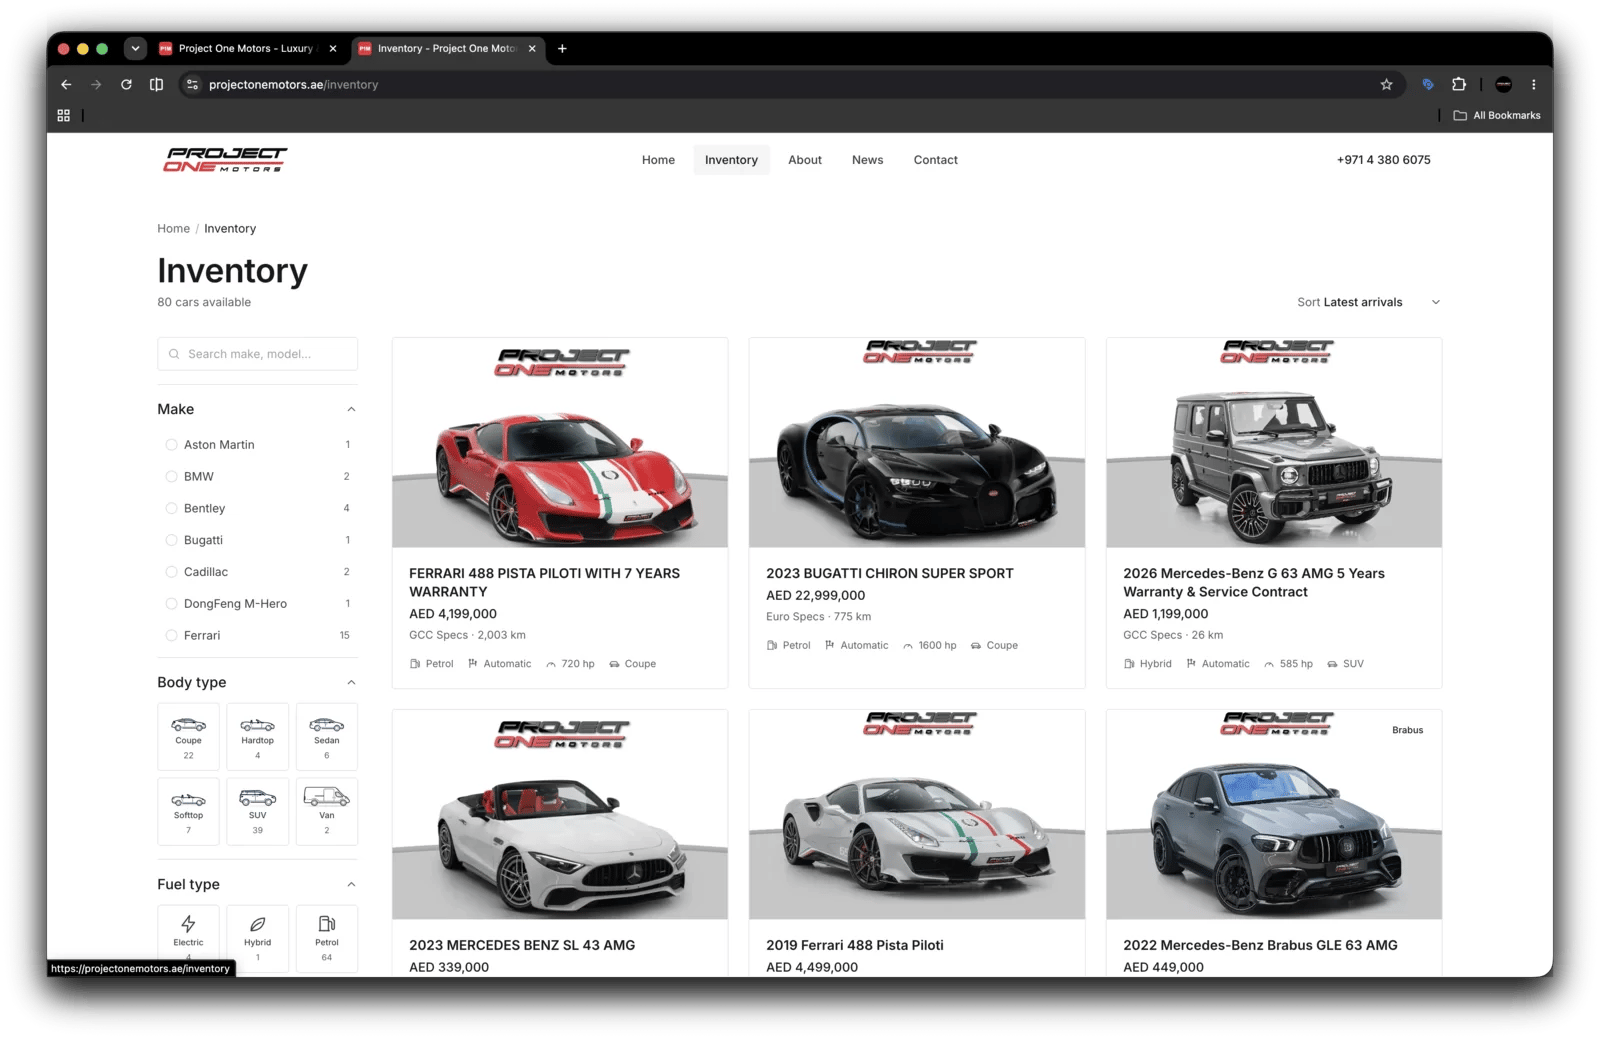Switch to Project One Motors - Luxury tab
This screenshot has width=1600, height=1039.
coord(245,48)
